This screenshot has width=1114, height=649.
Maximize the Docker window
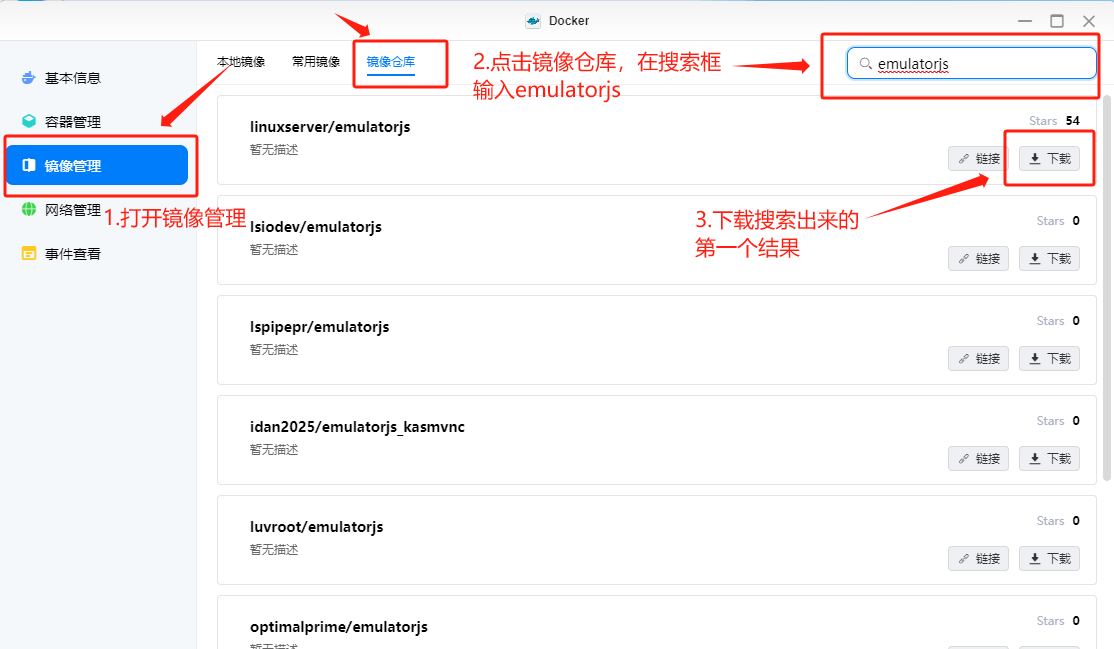click(x=1057, y=21)
